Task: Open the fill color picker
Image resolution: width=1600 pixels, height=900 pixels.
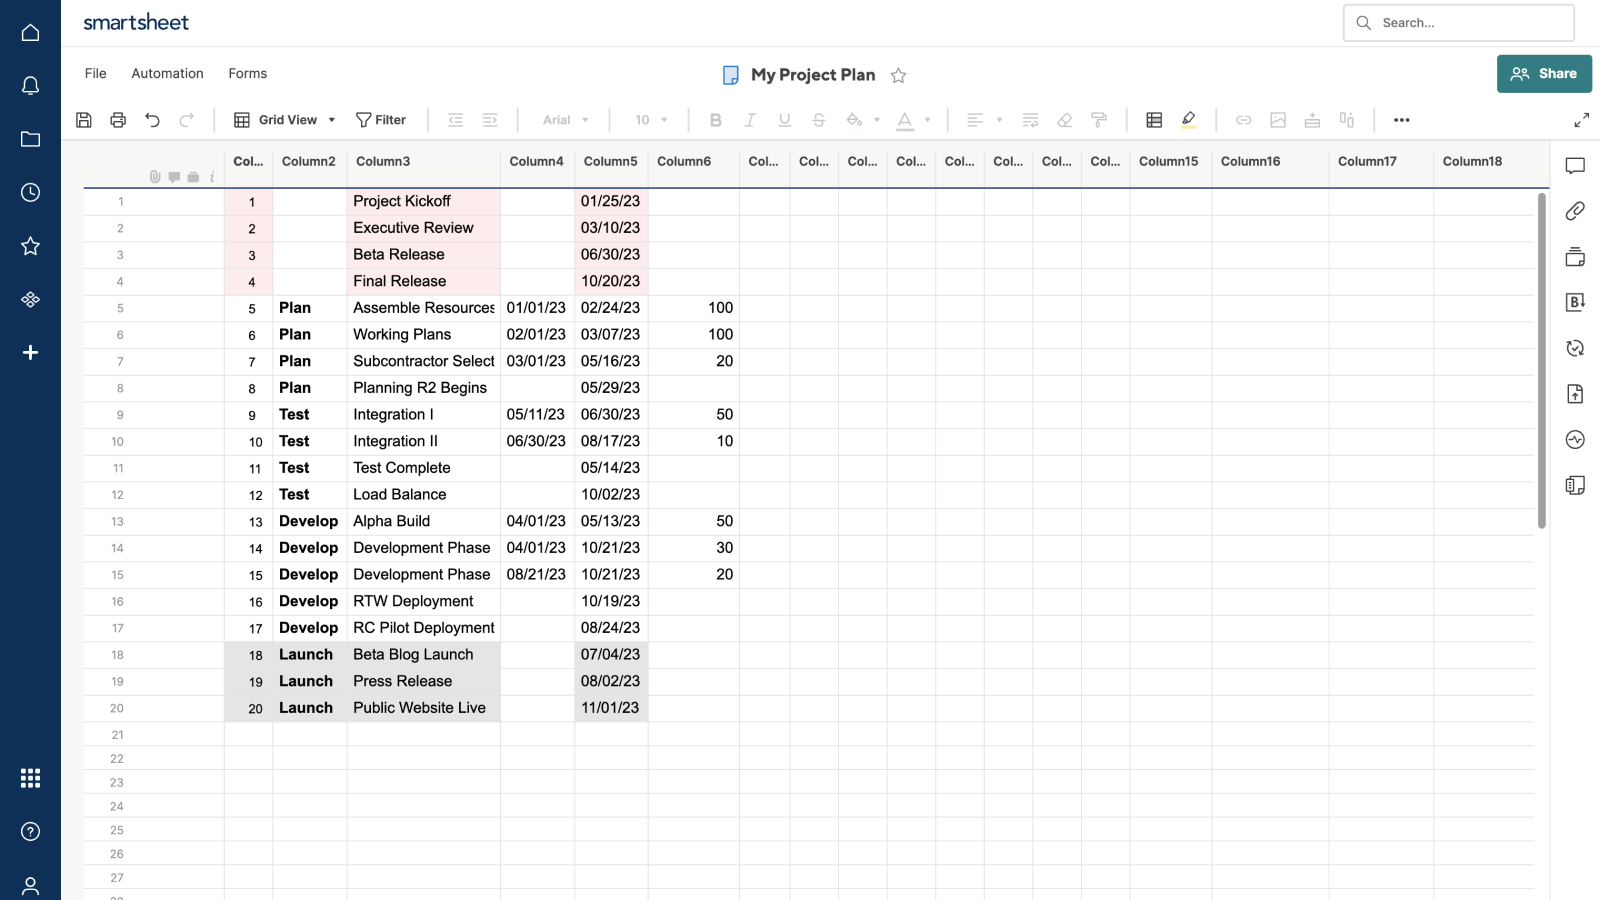Action: coord(855,119)
